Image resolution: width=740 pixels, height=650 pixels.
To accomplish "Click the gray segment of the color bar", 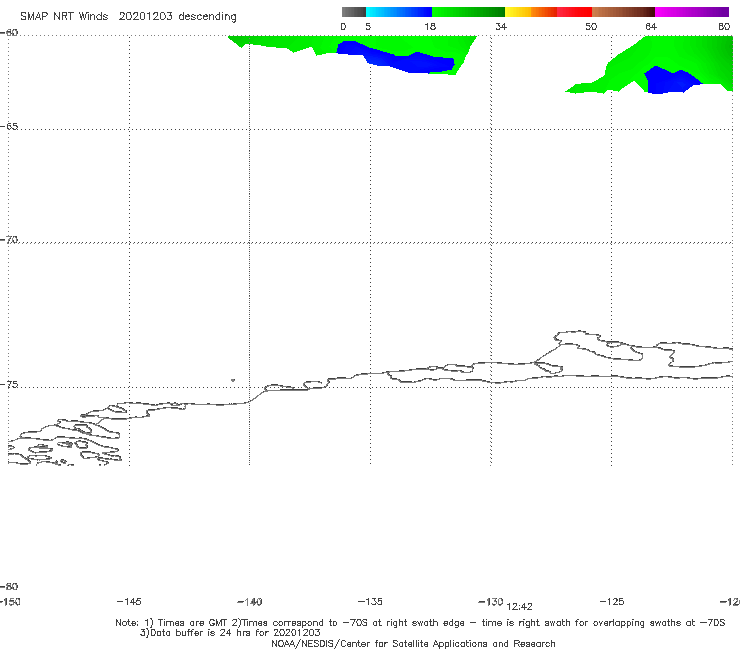I will (354, 12).
